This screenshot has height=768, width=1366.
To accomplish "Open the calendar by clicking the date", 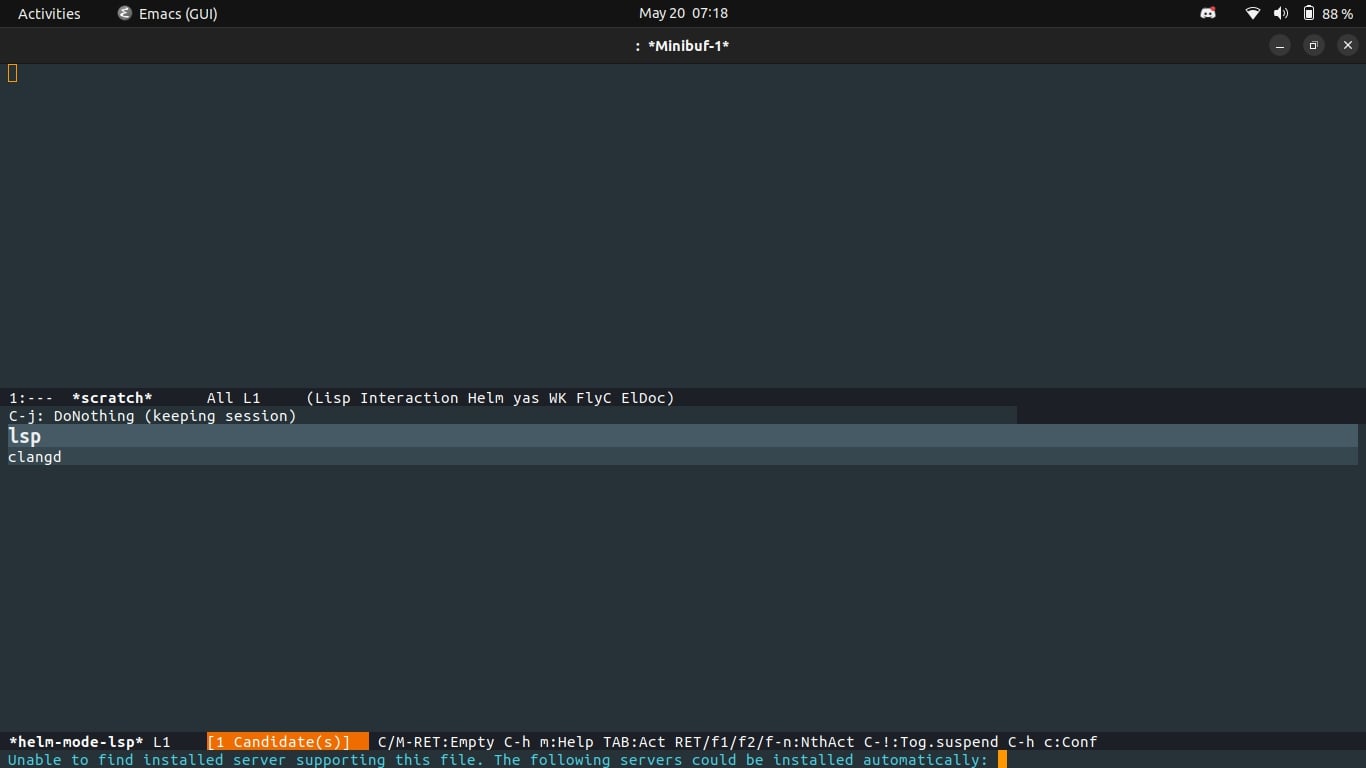I will click(x=684, y=13).
